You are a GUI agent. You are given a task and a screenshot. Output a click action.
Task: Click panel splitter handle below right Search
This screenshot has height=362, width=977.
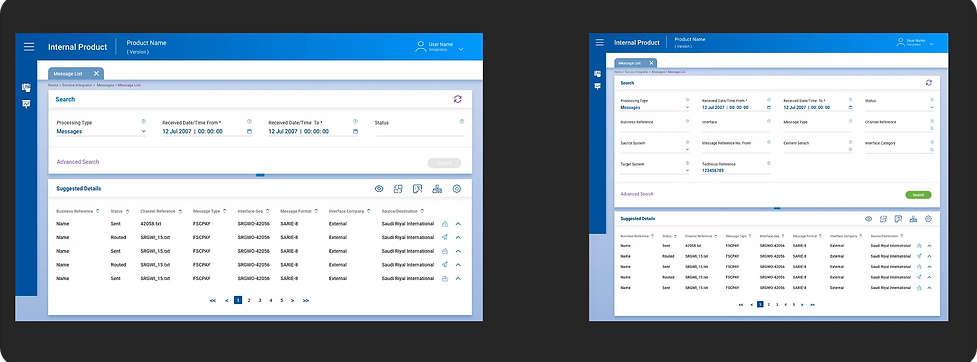coord(777,208)
